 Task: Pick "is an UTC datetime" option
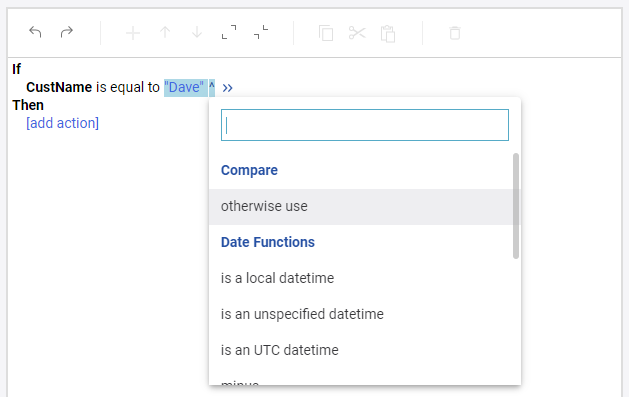365,350
